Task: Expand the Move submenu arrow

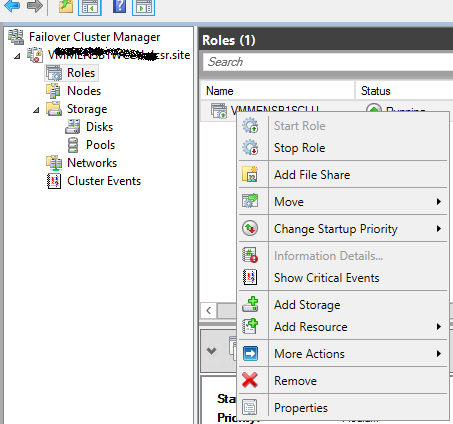Action: pos(439,201)
